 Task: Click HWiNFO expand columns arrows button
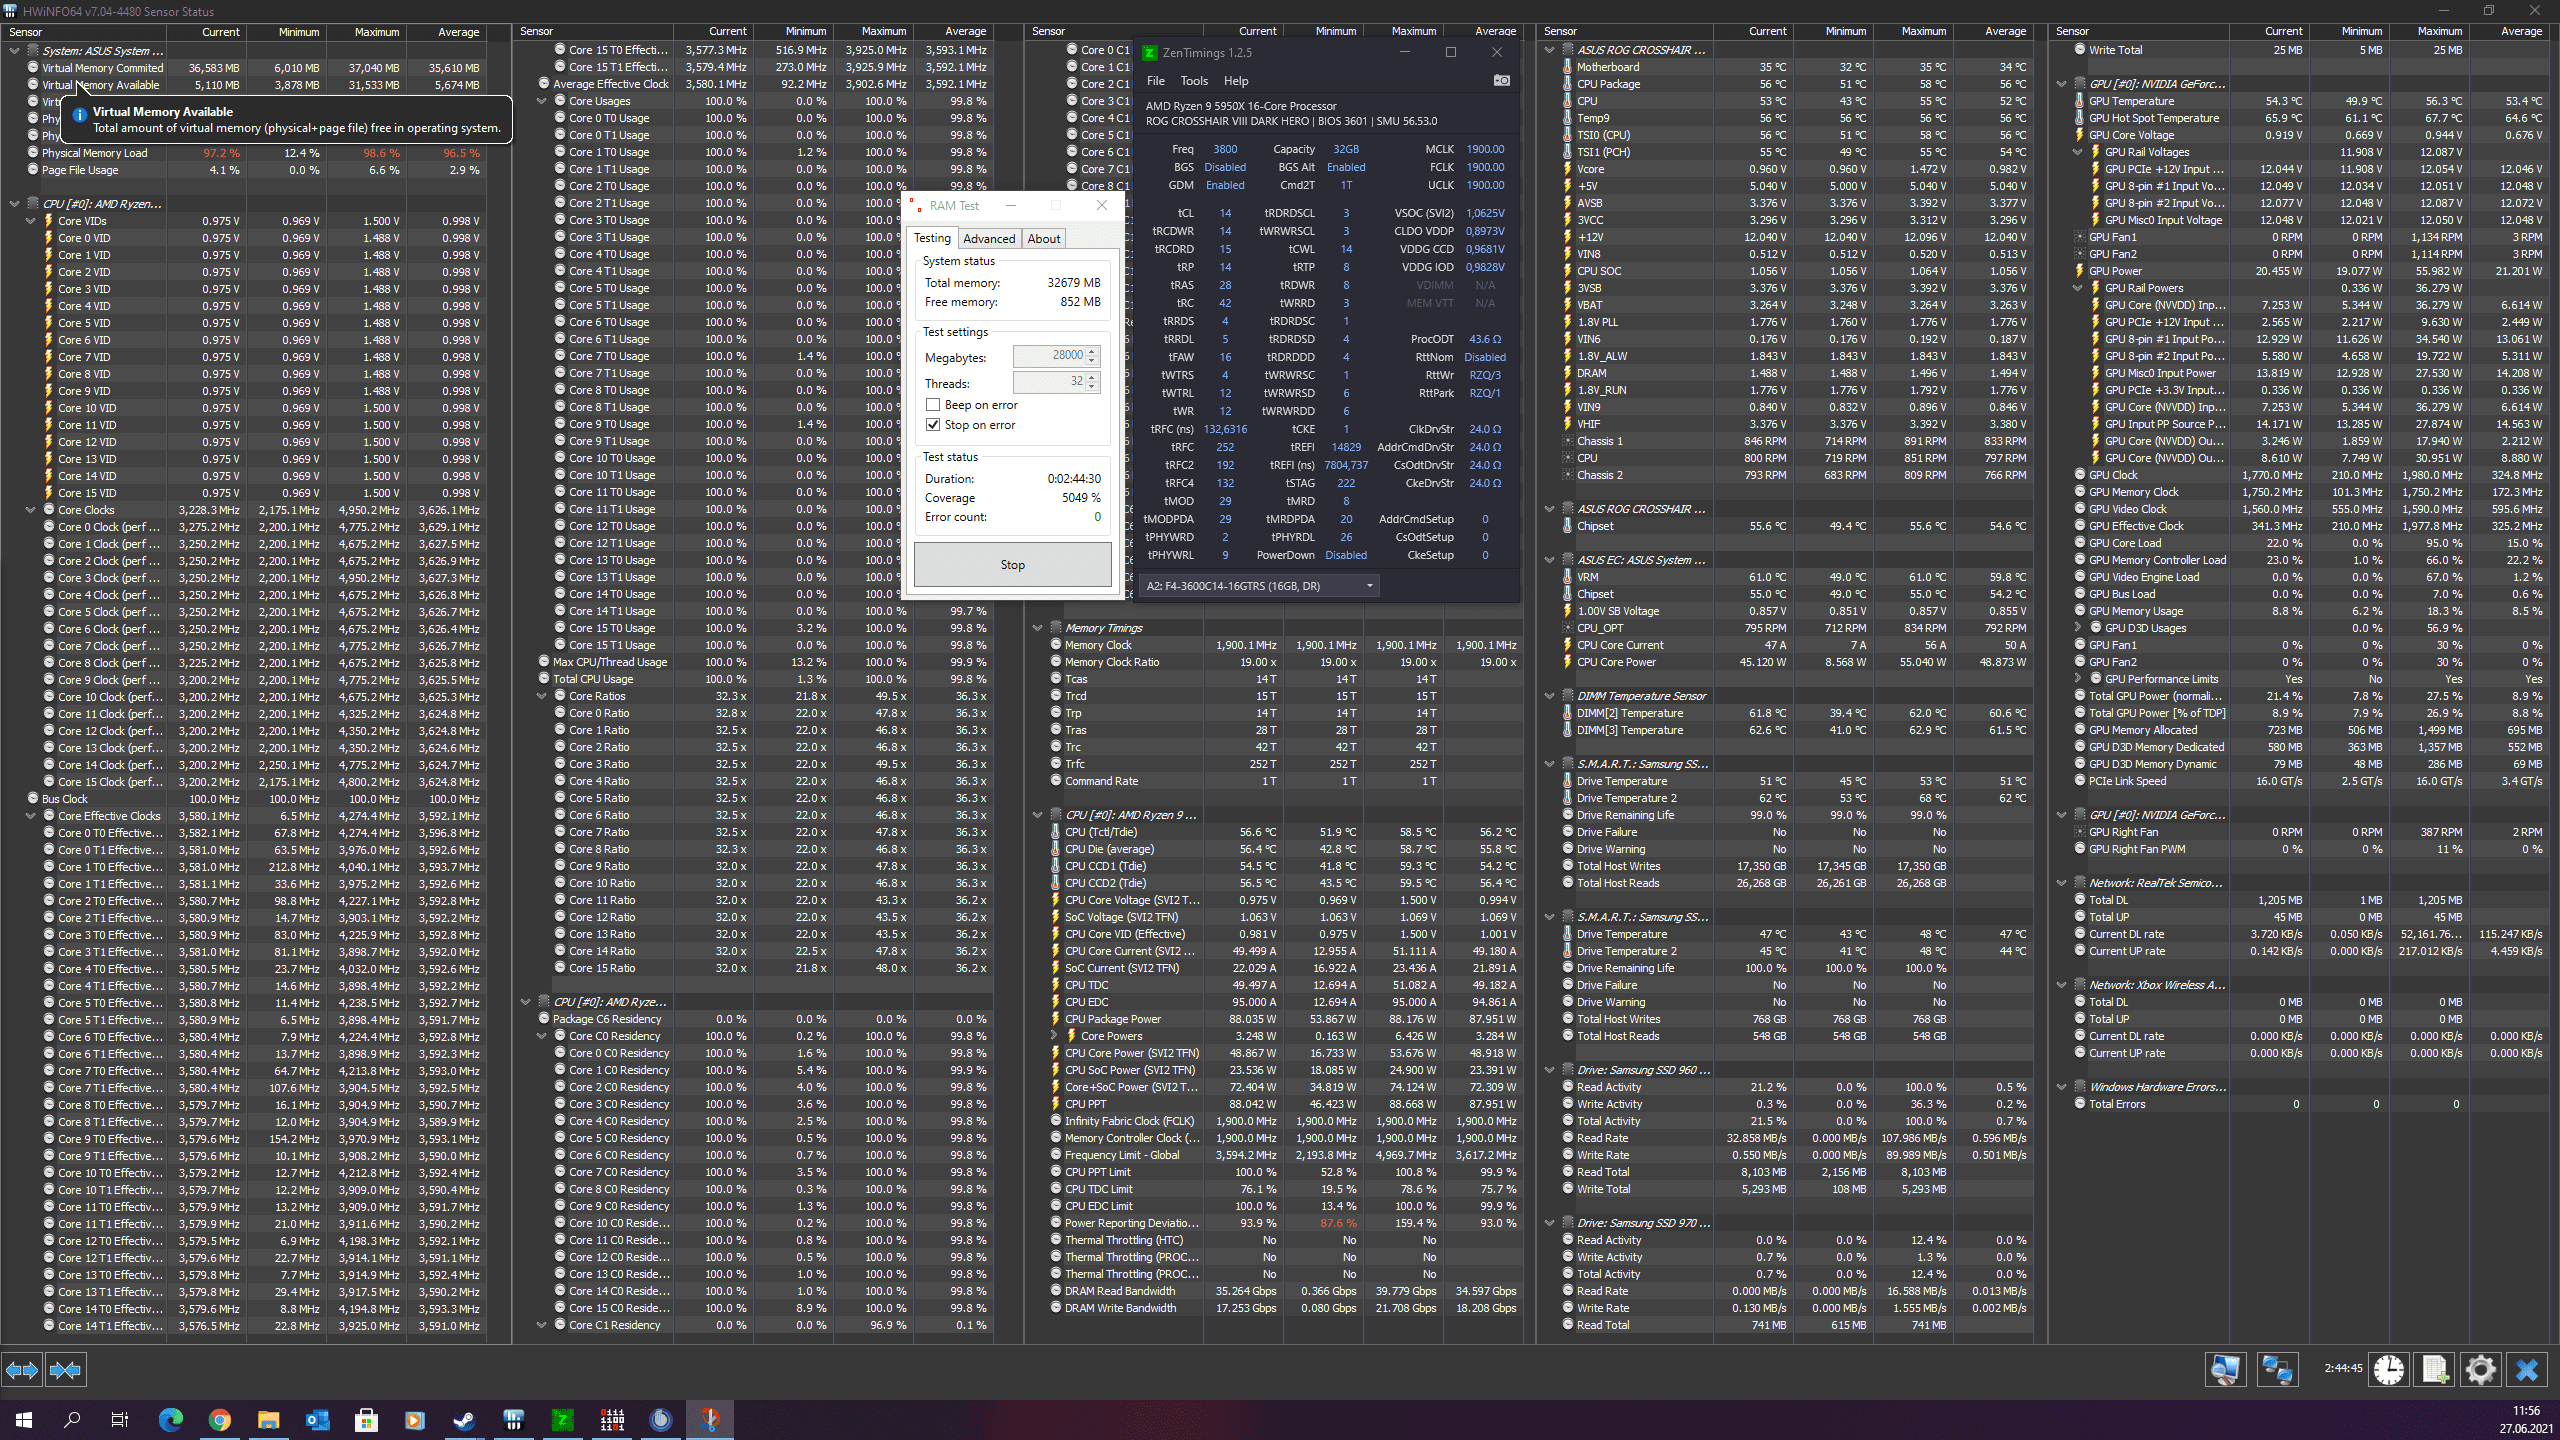pos(22,1370)
